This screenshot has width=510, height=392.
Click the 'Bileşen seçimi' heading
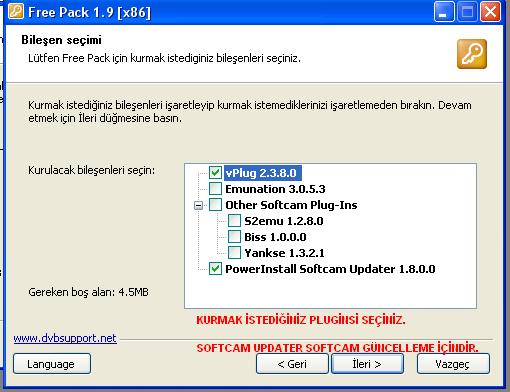coord(61,40)
